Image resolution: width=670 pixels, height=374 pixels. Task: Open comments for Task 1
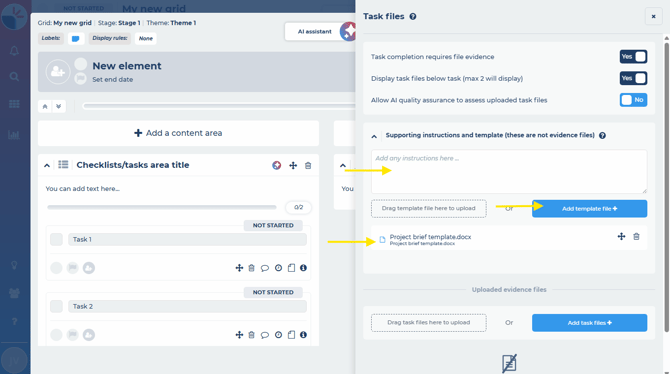[264, 268]
